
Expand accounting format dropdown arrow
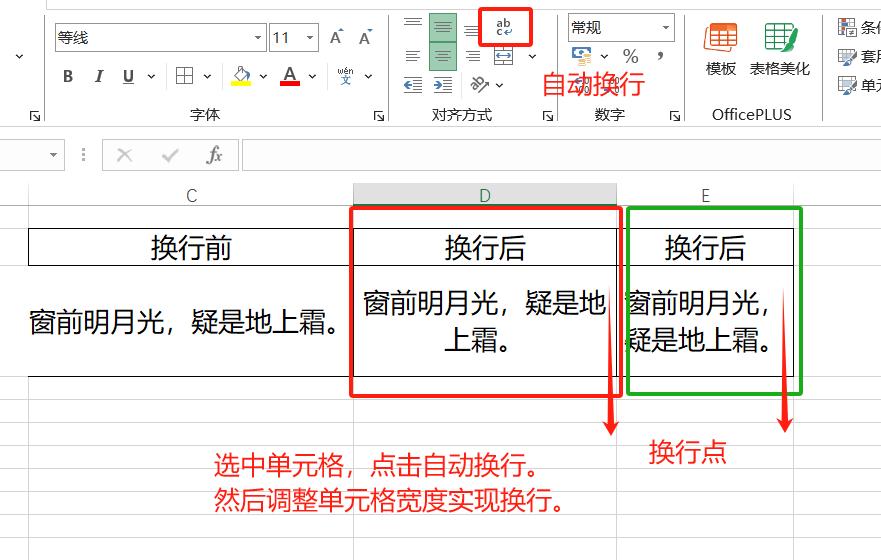605,56
